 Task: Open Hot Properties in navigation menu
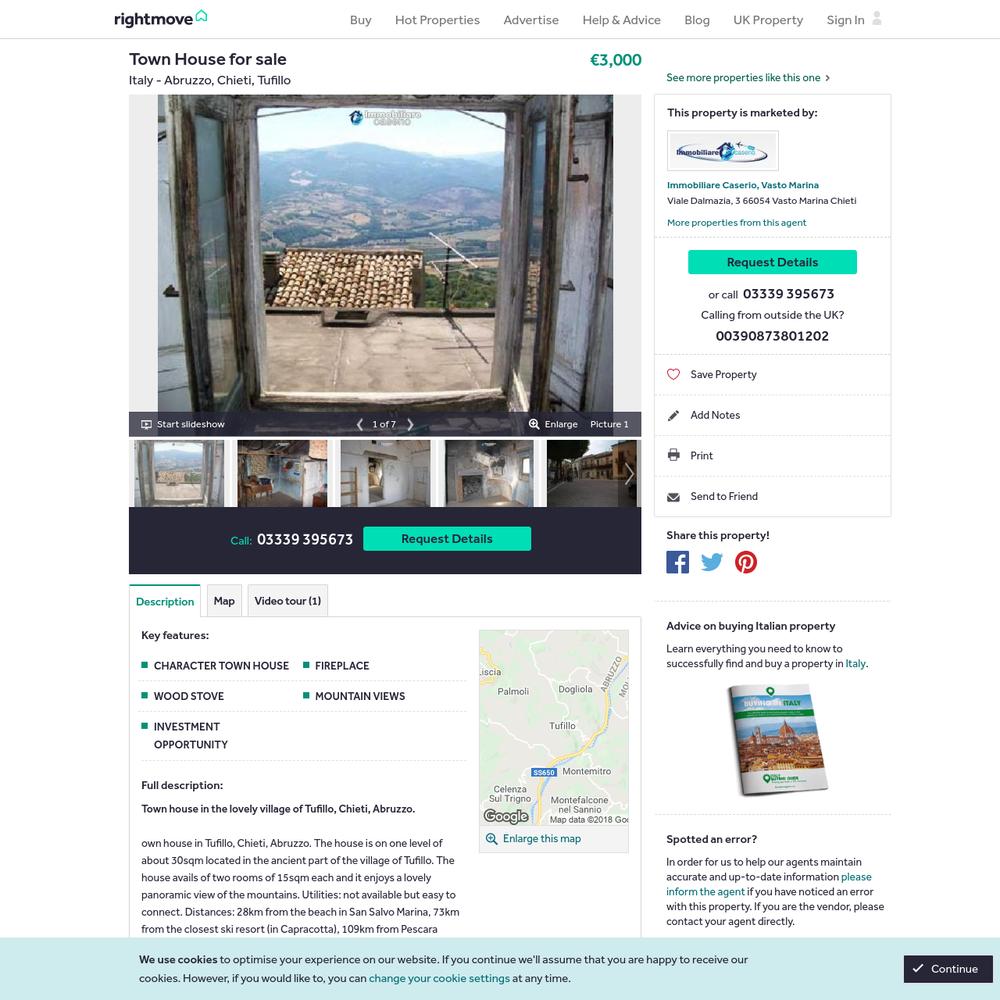[x=437, y=20]
